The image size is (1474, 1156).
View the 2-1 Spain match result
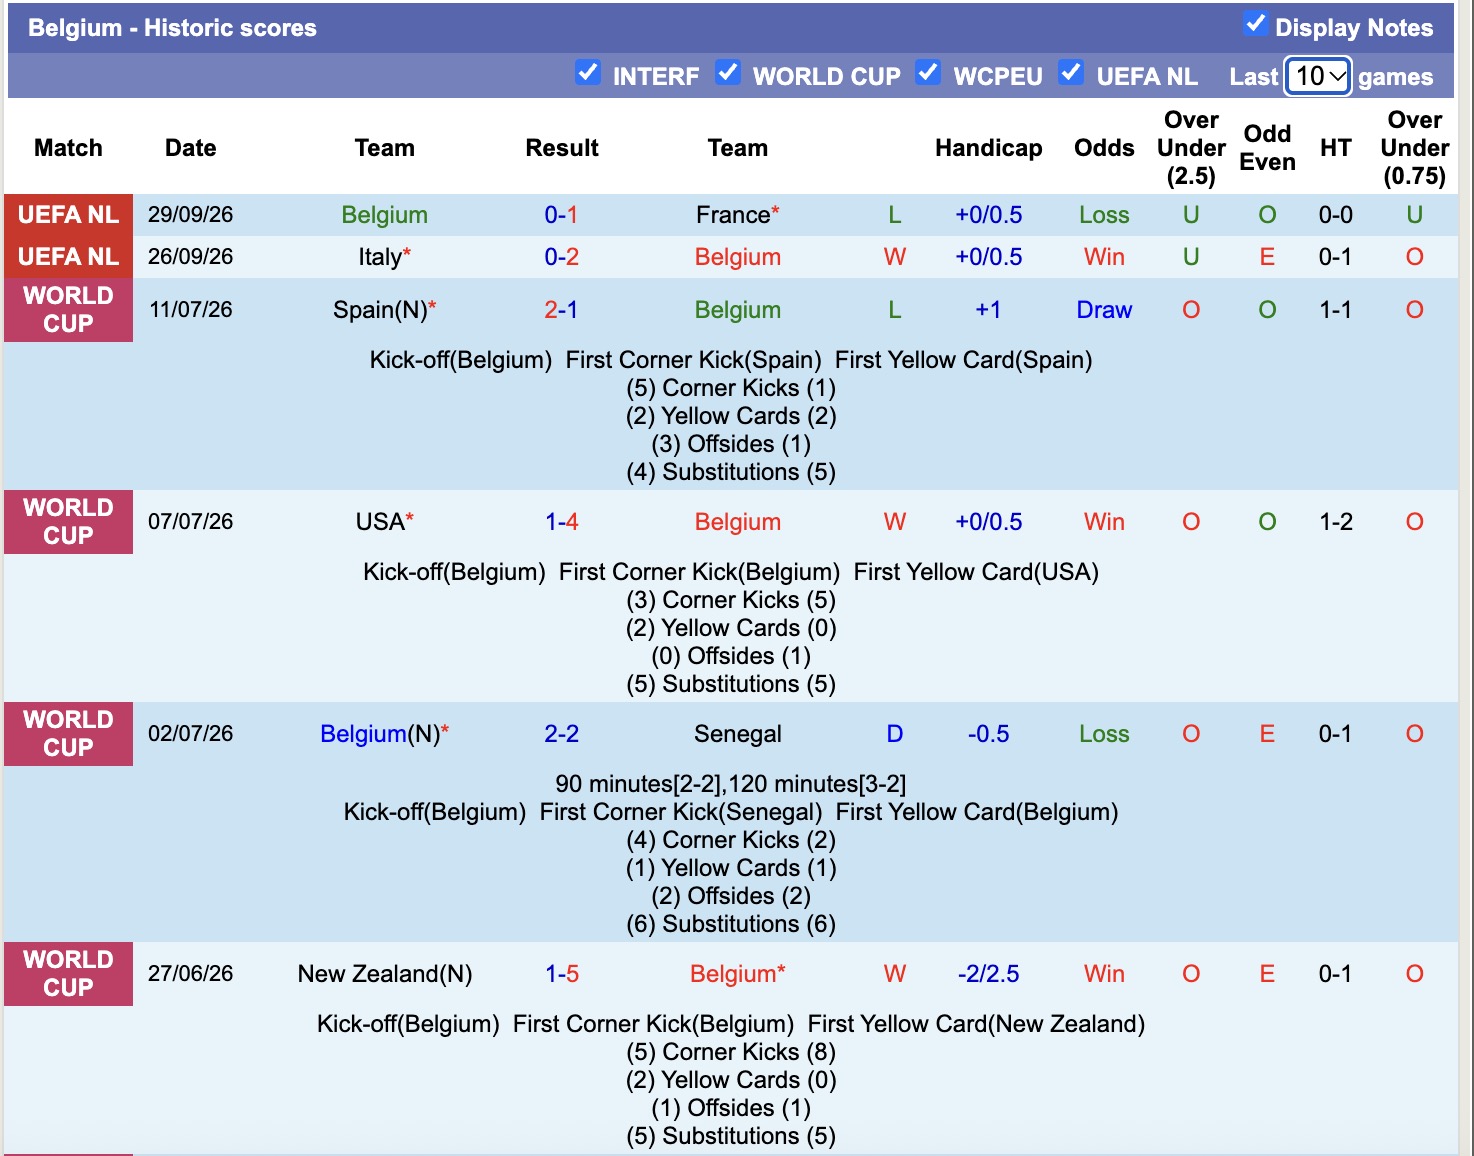pos(561,310)
